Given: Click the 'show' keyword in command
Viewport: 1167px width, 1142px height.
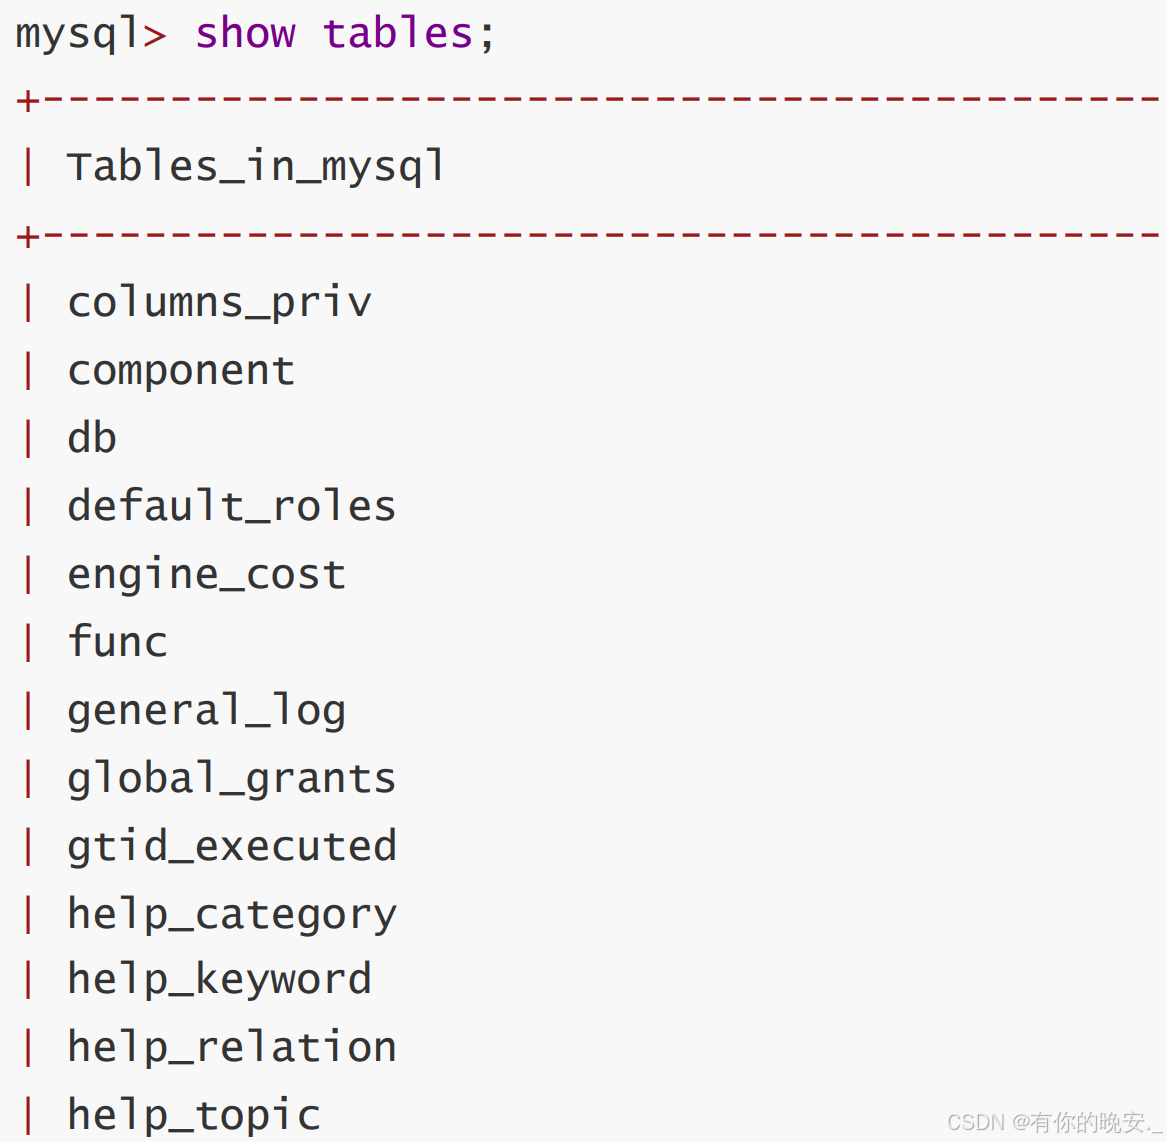Looking at the screenshot, I should tap(245, 33).
